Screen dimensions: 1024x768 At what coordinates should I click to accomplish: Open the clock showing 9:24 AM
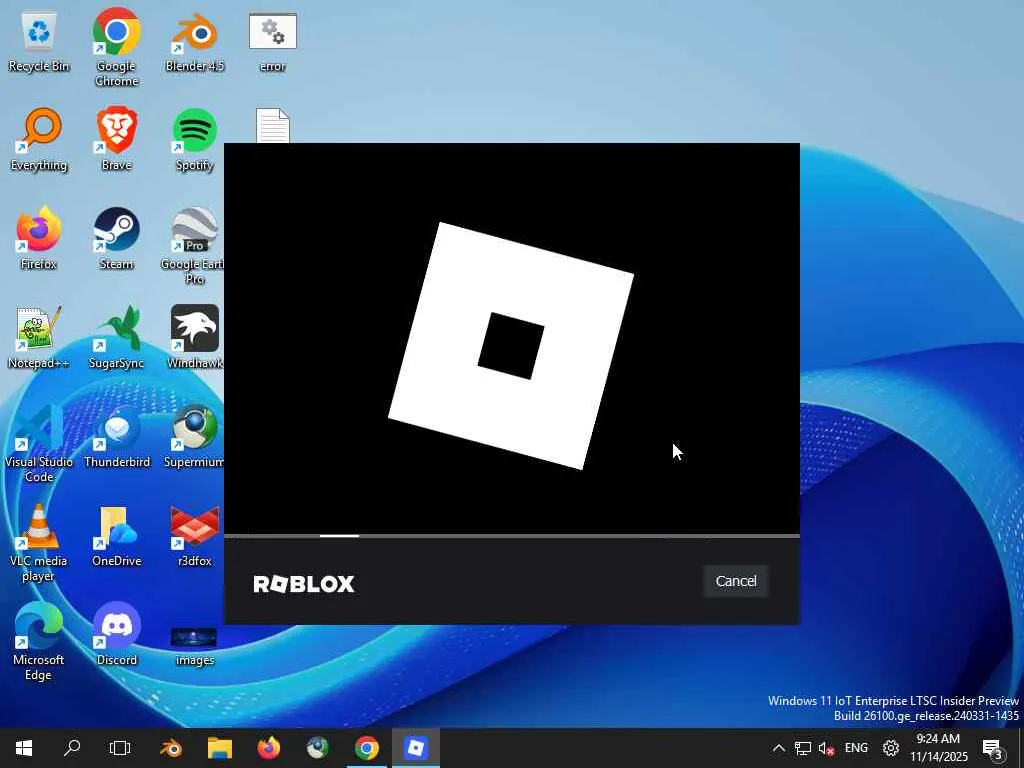[x=938, y=748]
